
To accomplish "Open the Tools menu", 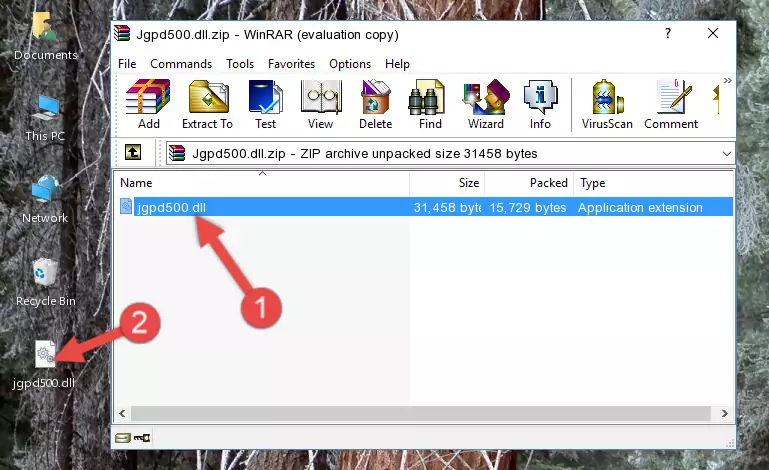I will [240, 64].
